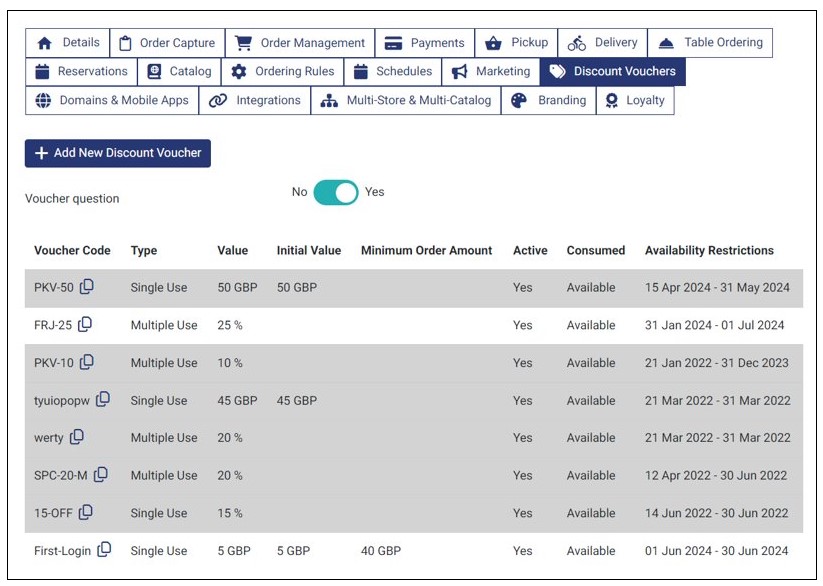
Task: Copy the First-Login voucher code
Action: tap(104, 550)
